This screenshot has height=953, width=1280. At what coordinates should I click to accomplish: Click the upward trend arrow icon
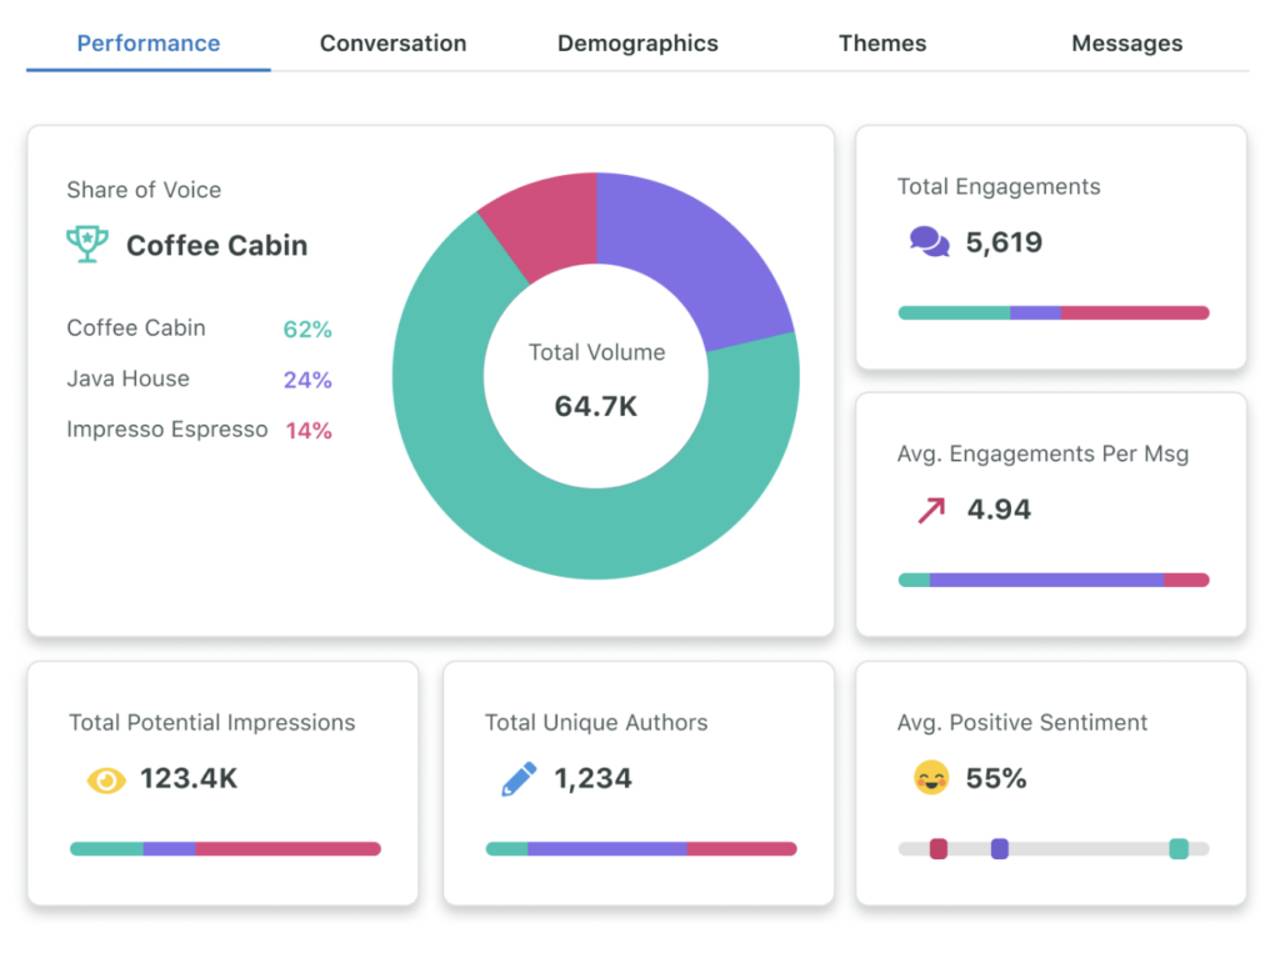931,510
